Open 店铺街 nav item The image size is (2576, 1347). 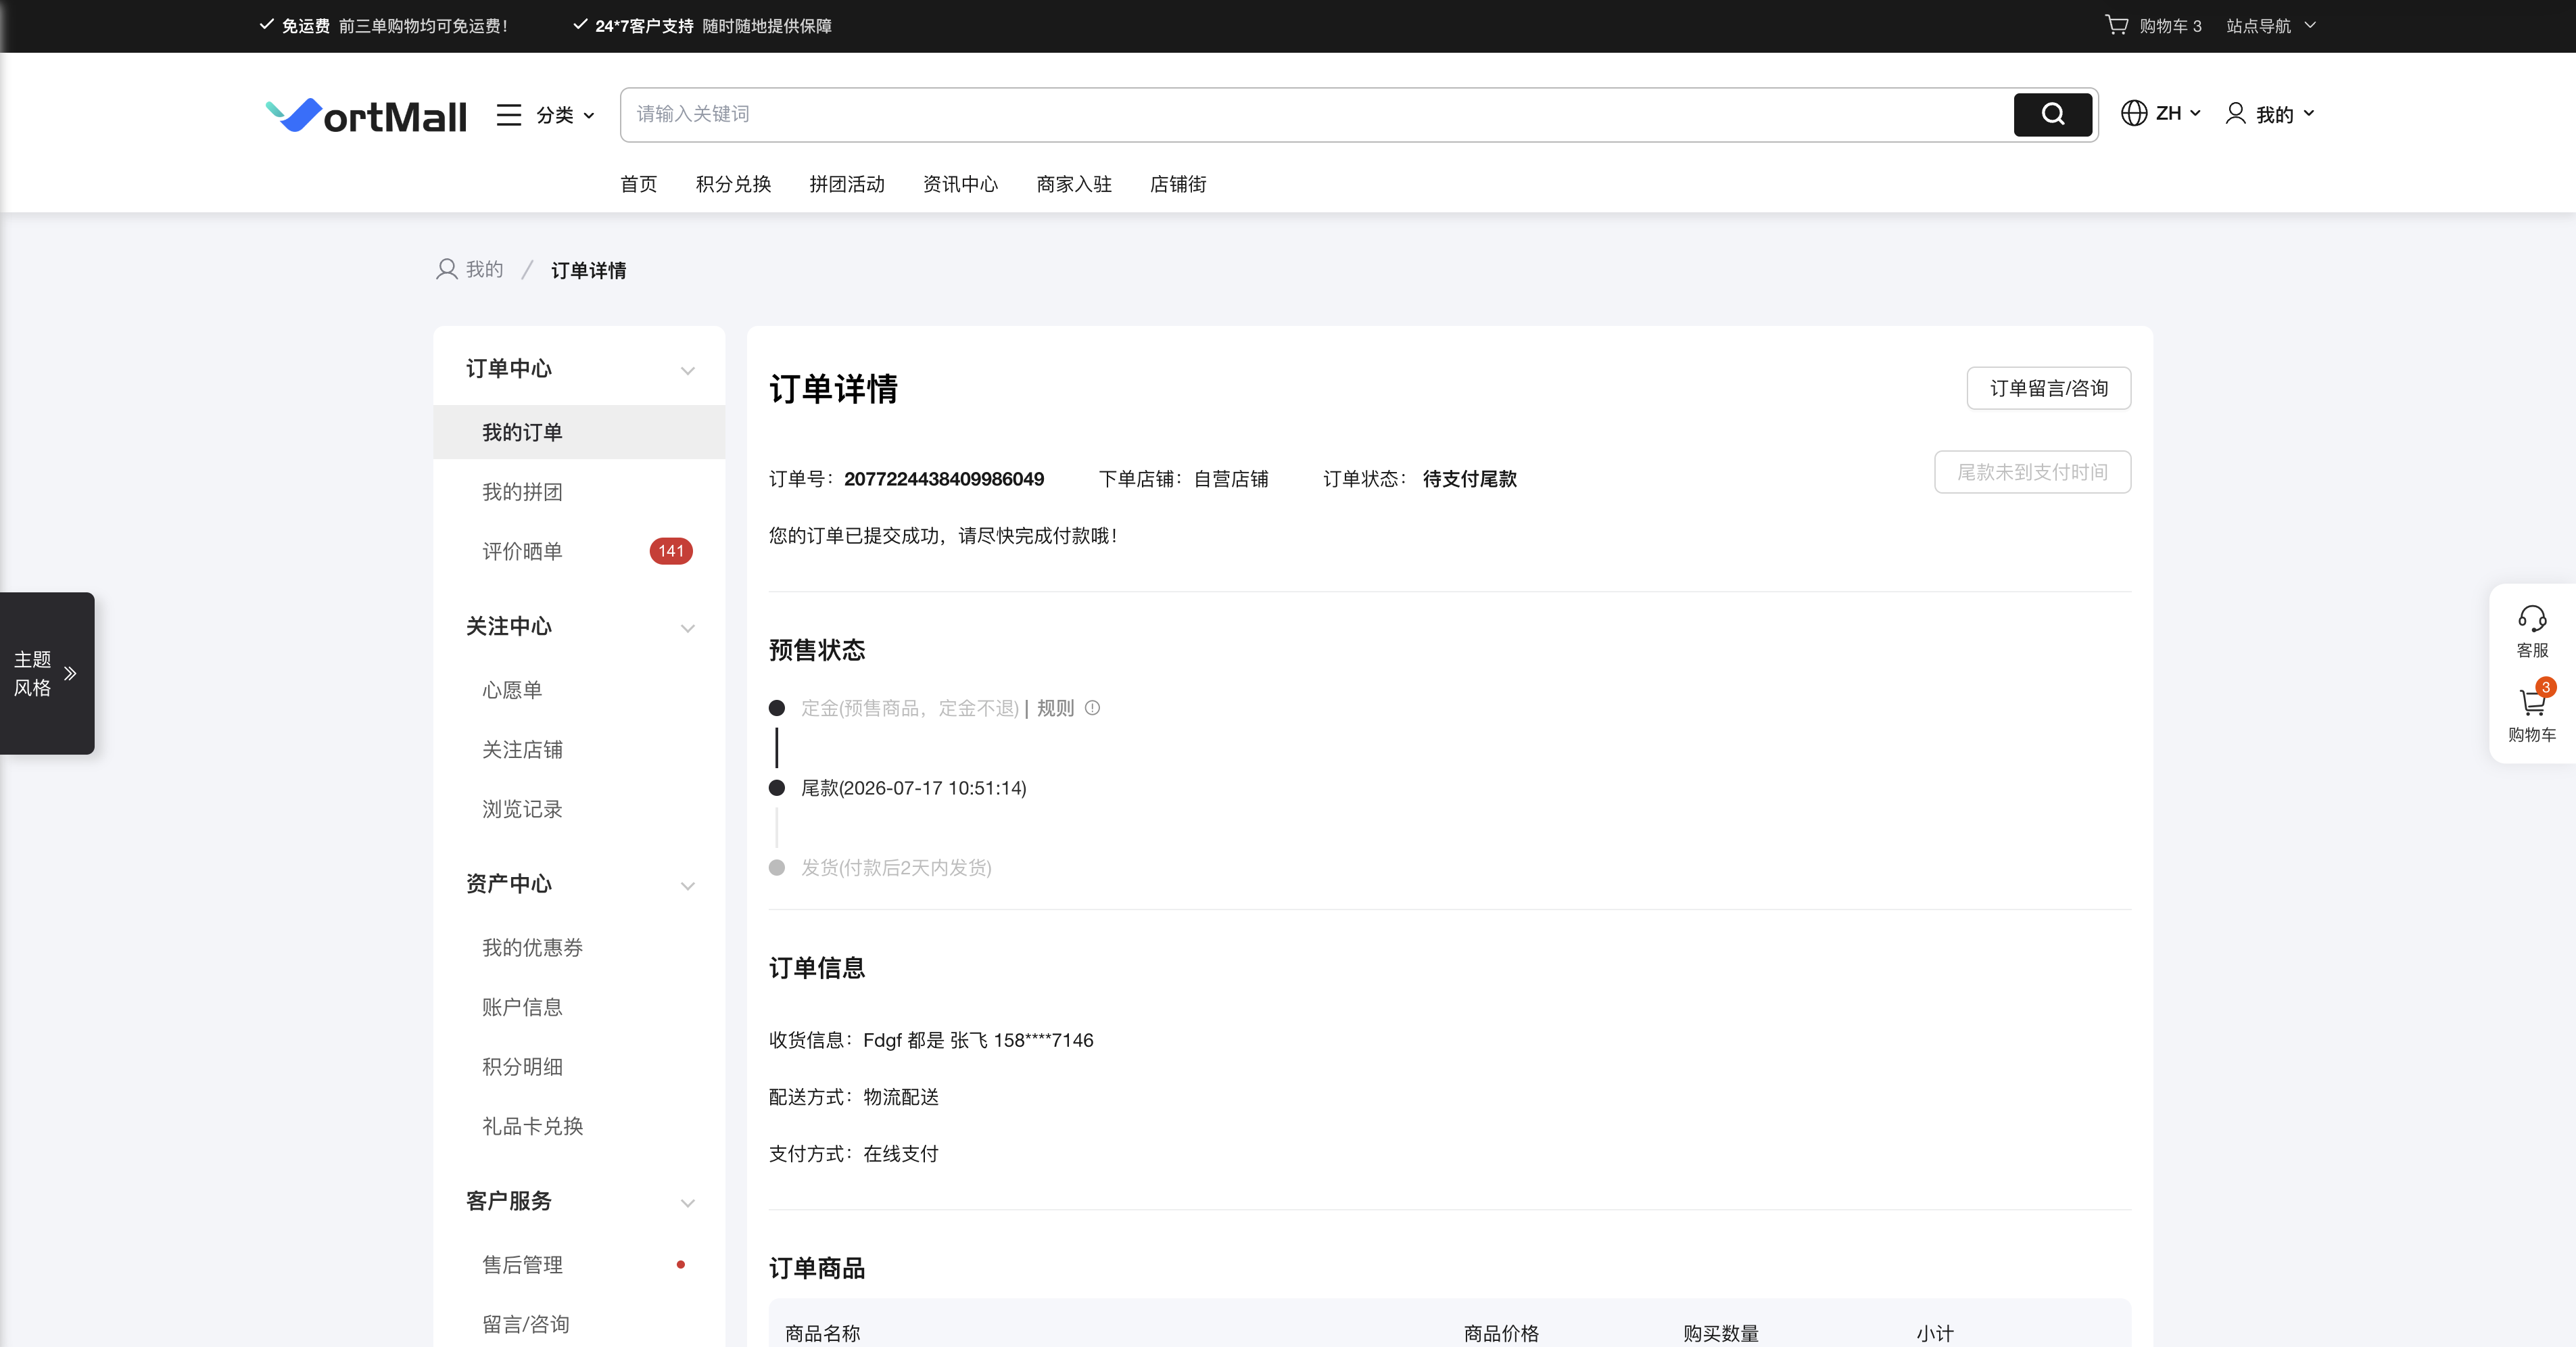tap(1178, 184)
